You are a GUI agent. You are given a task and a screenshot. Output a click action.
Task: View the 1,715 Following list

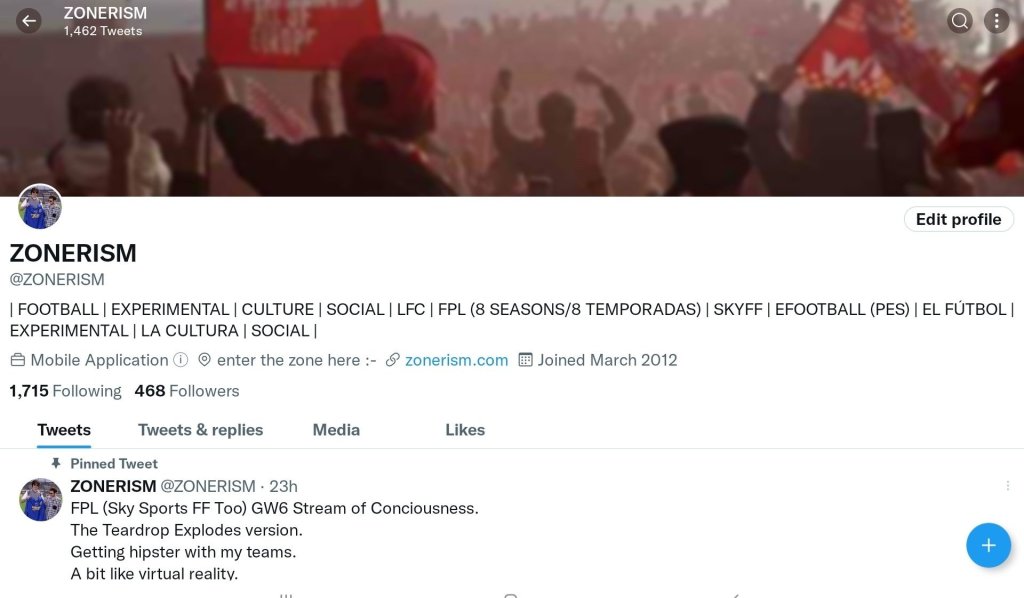(x=65, y=391)
